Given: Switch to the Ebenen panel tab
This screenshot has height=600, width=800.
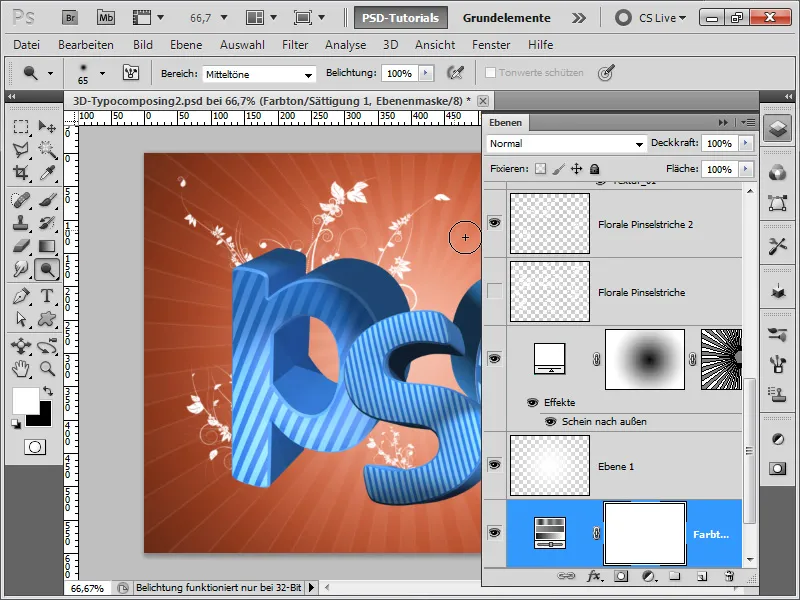Looking at the screenshot, I should [505, 123].
